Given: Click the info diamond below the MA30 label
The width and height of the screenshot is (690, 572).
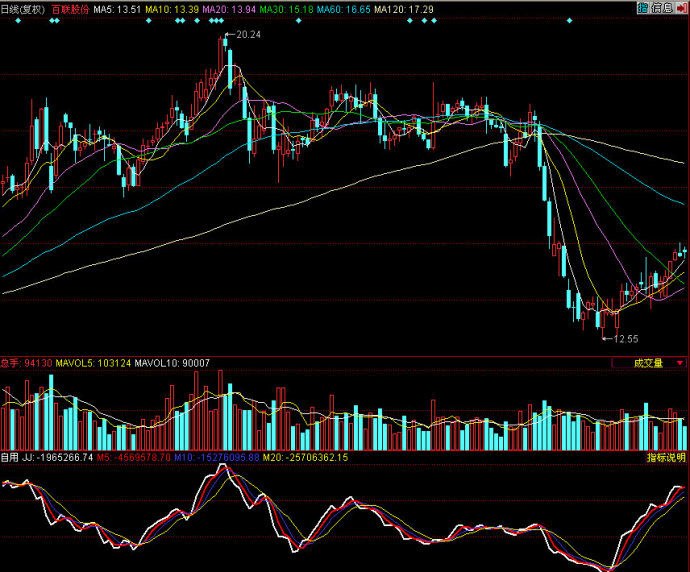Looking at the screenshot, I should (299, 21).
